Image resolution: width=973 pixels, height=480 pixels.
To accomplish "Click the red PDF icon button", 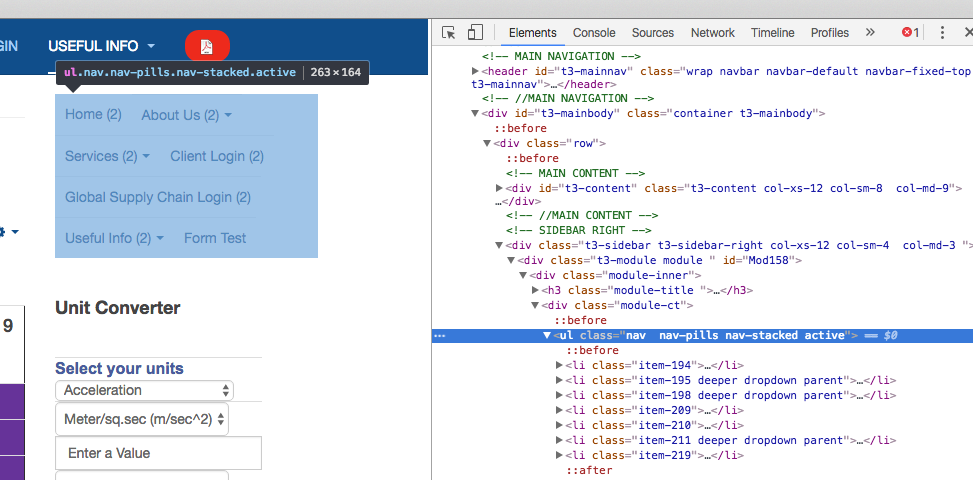I will coord(207,46).
